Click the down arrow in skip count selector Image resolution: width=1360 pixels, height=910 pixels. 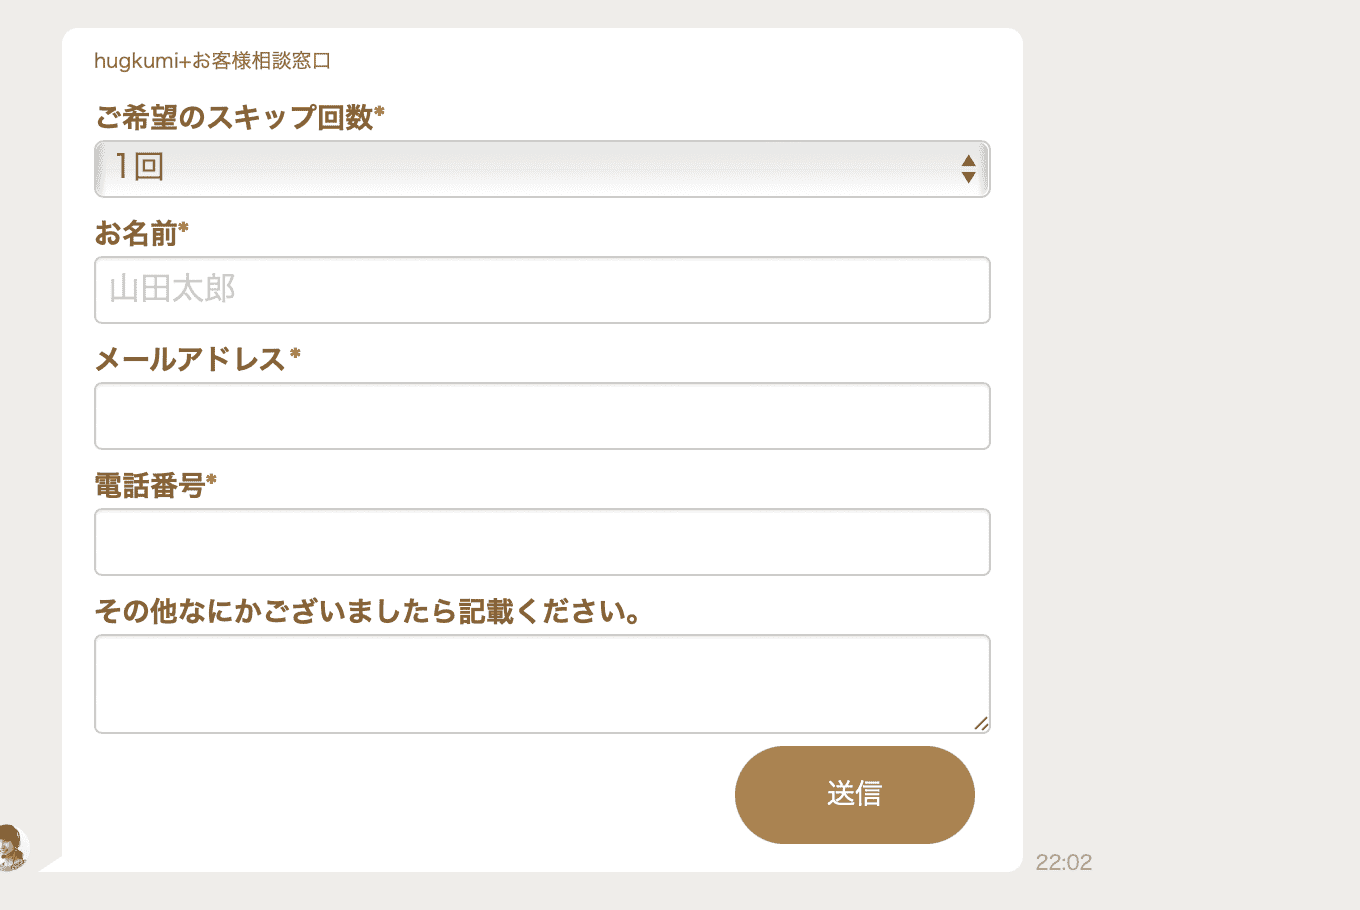pyautogui.click(x=968, y=177)
